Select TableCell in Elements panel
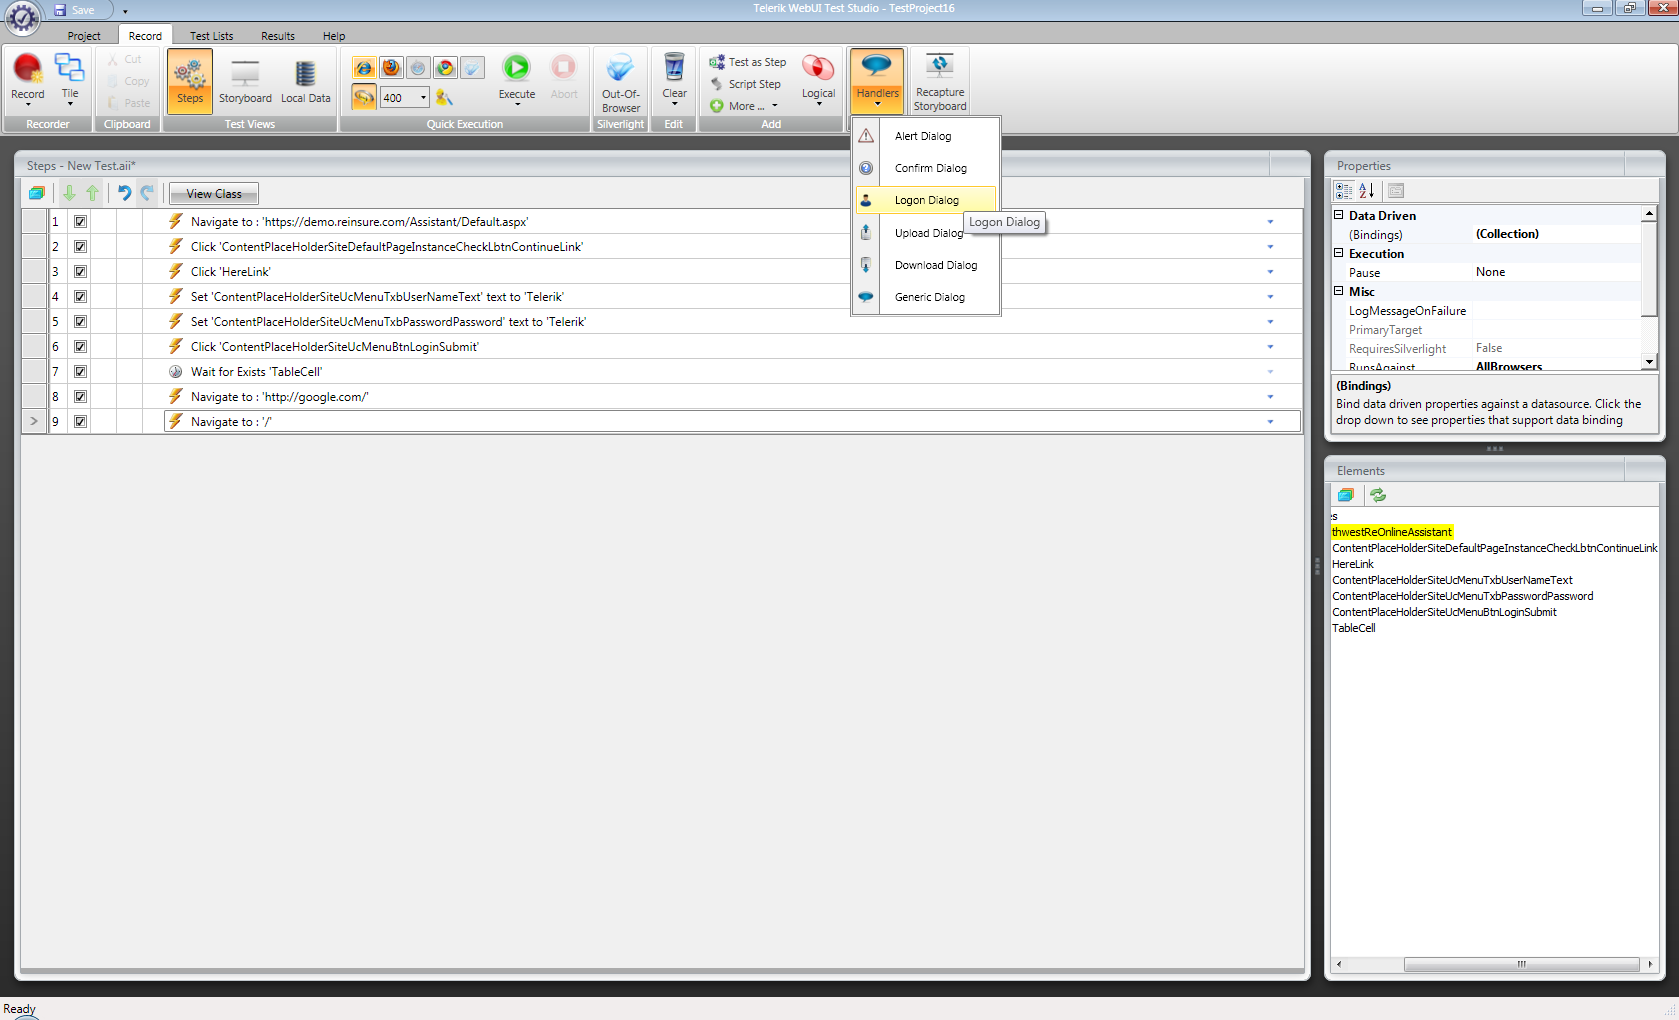The height and width of the screenshot is (1020, 1679). tap(1354, 628)
